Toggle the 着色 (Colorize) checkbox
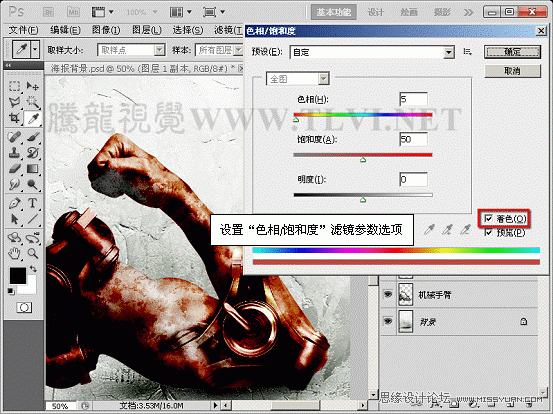Image resolution: width=553 pixels, height=414 pixels. [488, 219]
